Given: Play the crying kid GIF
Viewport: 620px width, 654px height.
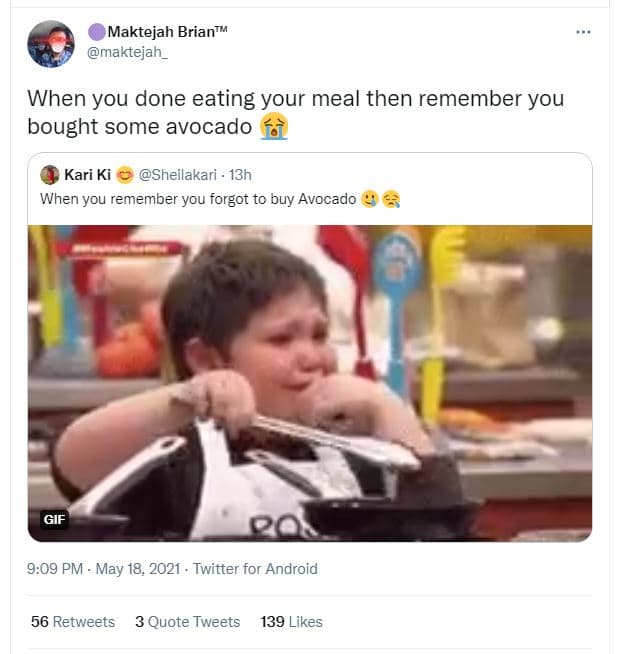Looking at the screenshot, I should (x=310, y=380).
